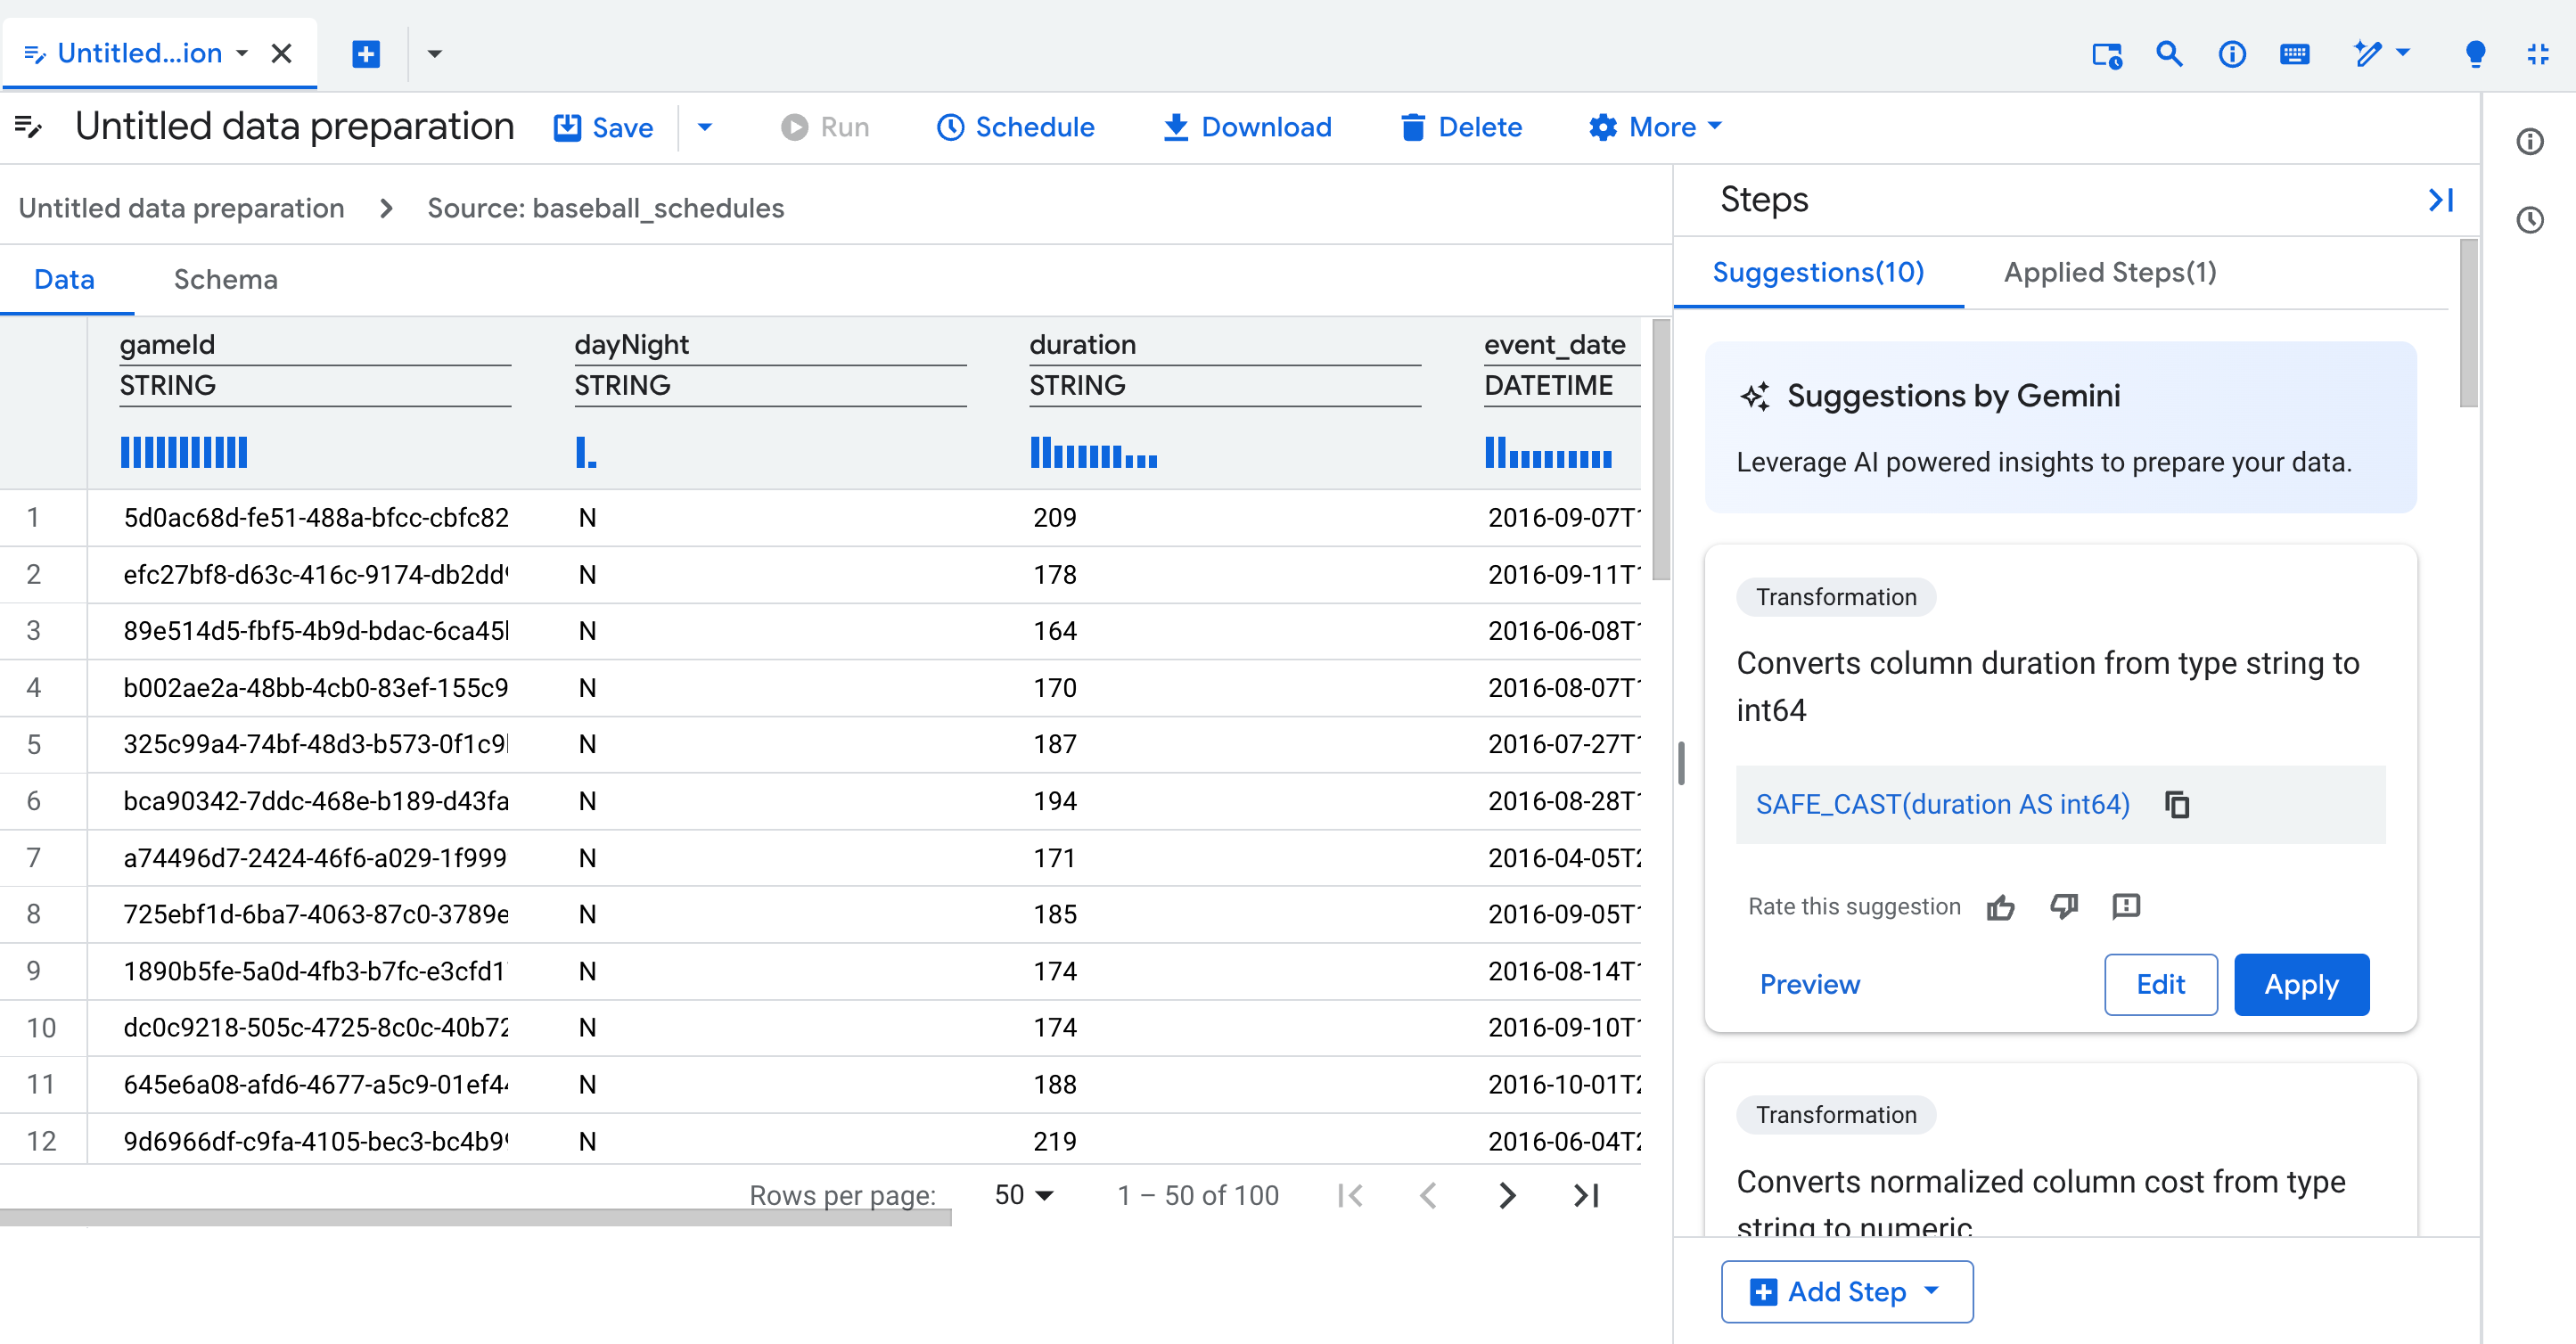The width and height of the screenshot is (2576, 1344).
Task: Open the More settings menu
Action: point(1655,127)
